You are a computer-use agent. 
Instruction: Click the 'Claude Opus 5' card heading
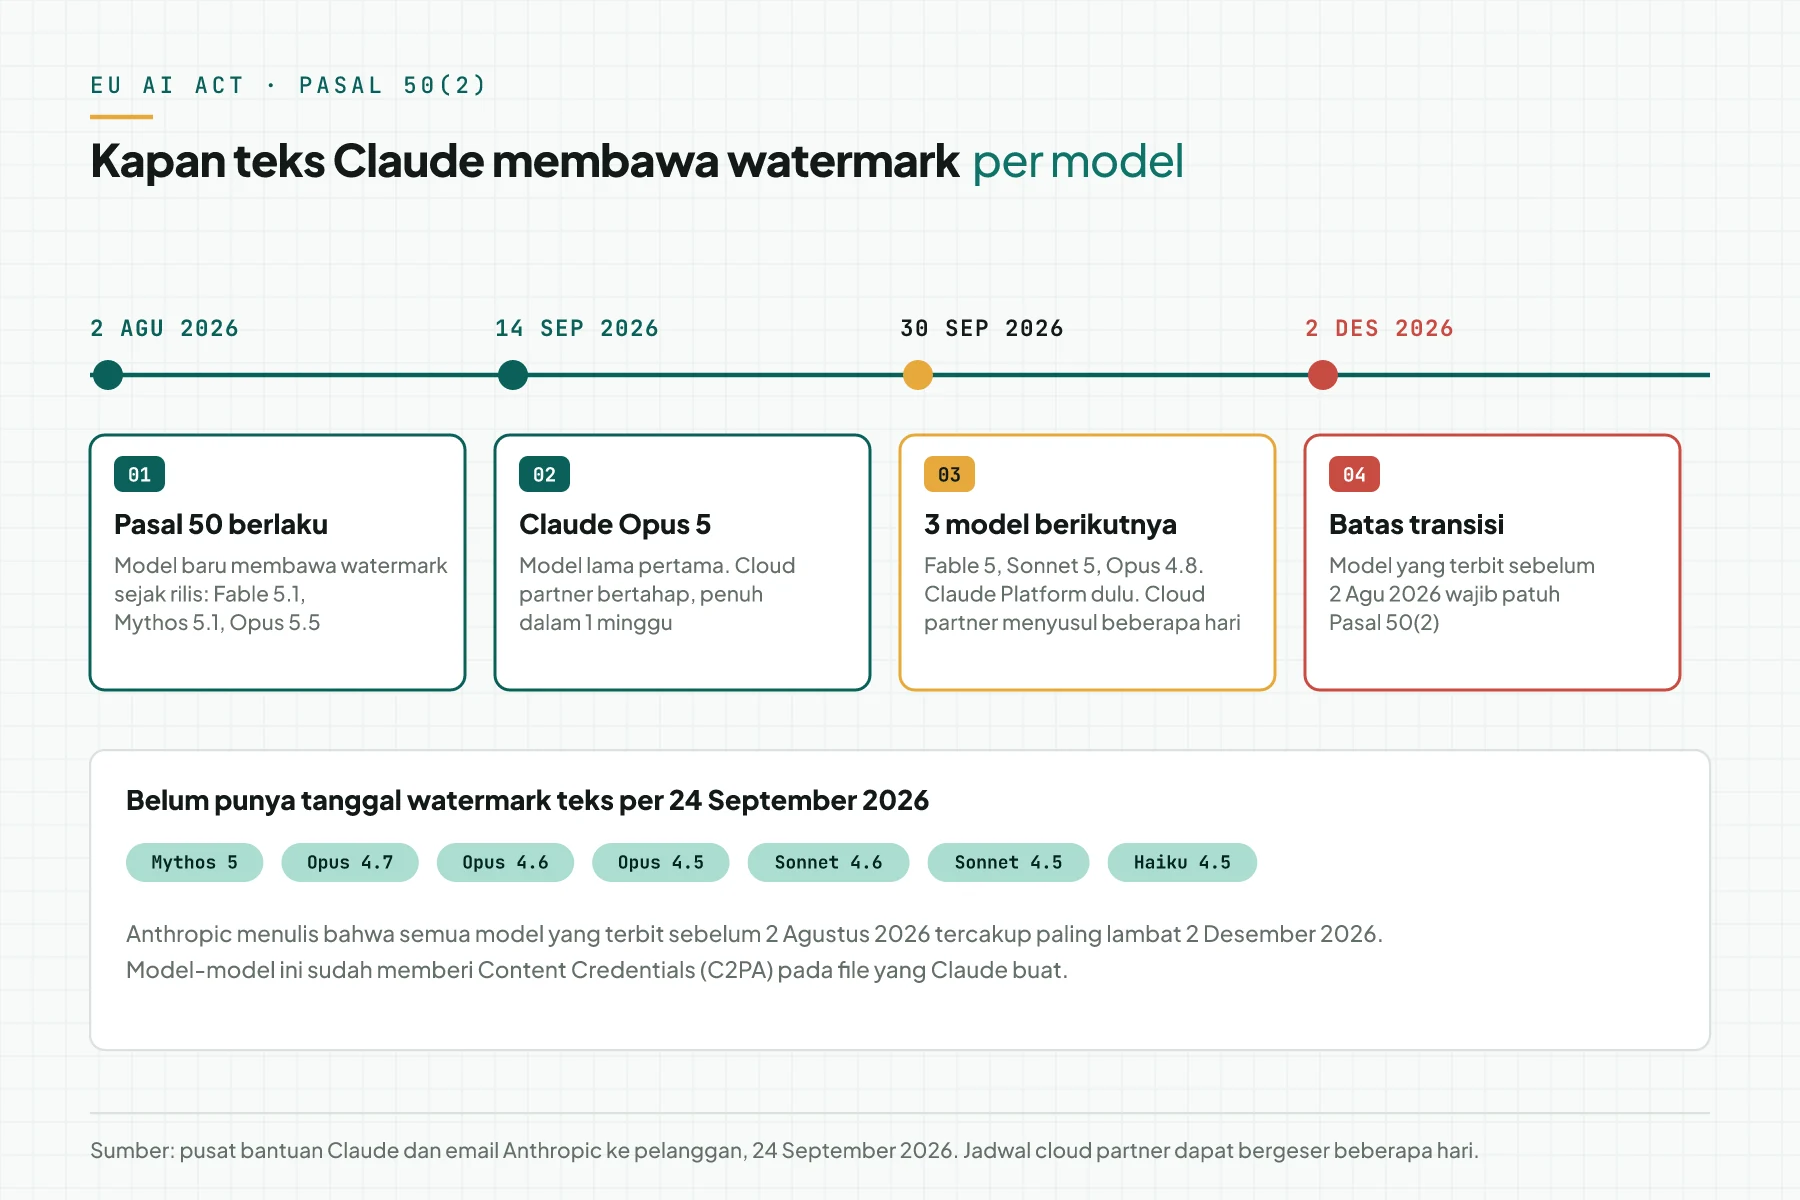pyautogui.click(x=615, y=524)
